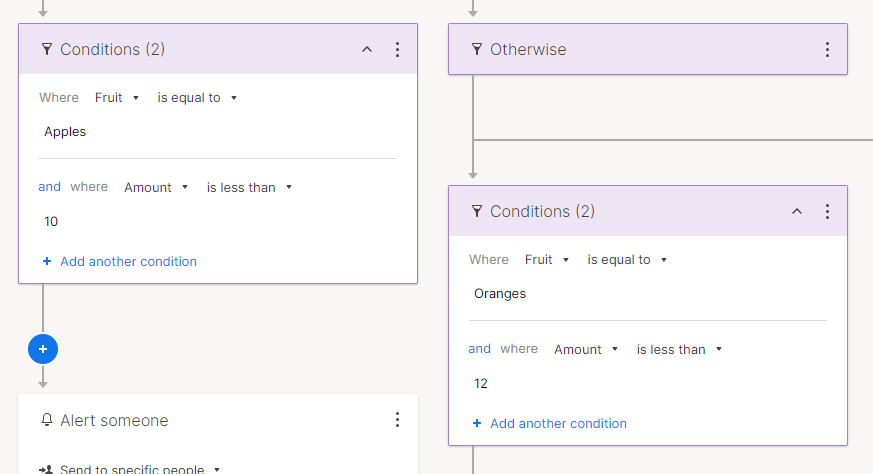Click the Oranges value field
The image size is (873, 474).
click(x=648, y=294)
